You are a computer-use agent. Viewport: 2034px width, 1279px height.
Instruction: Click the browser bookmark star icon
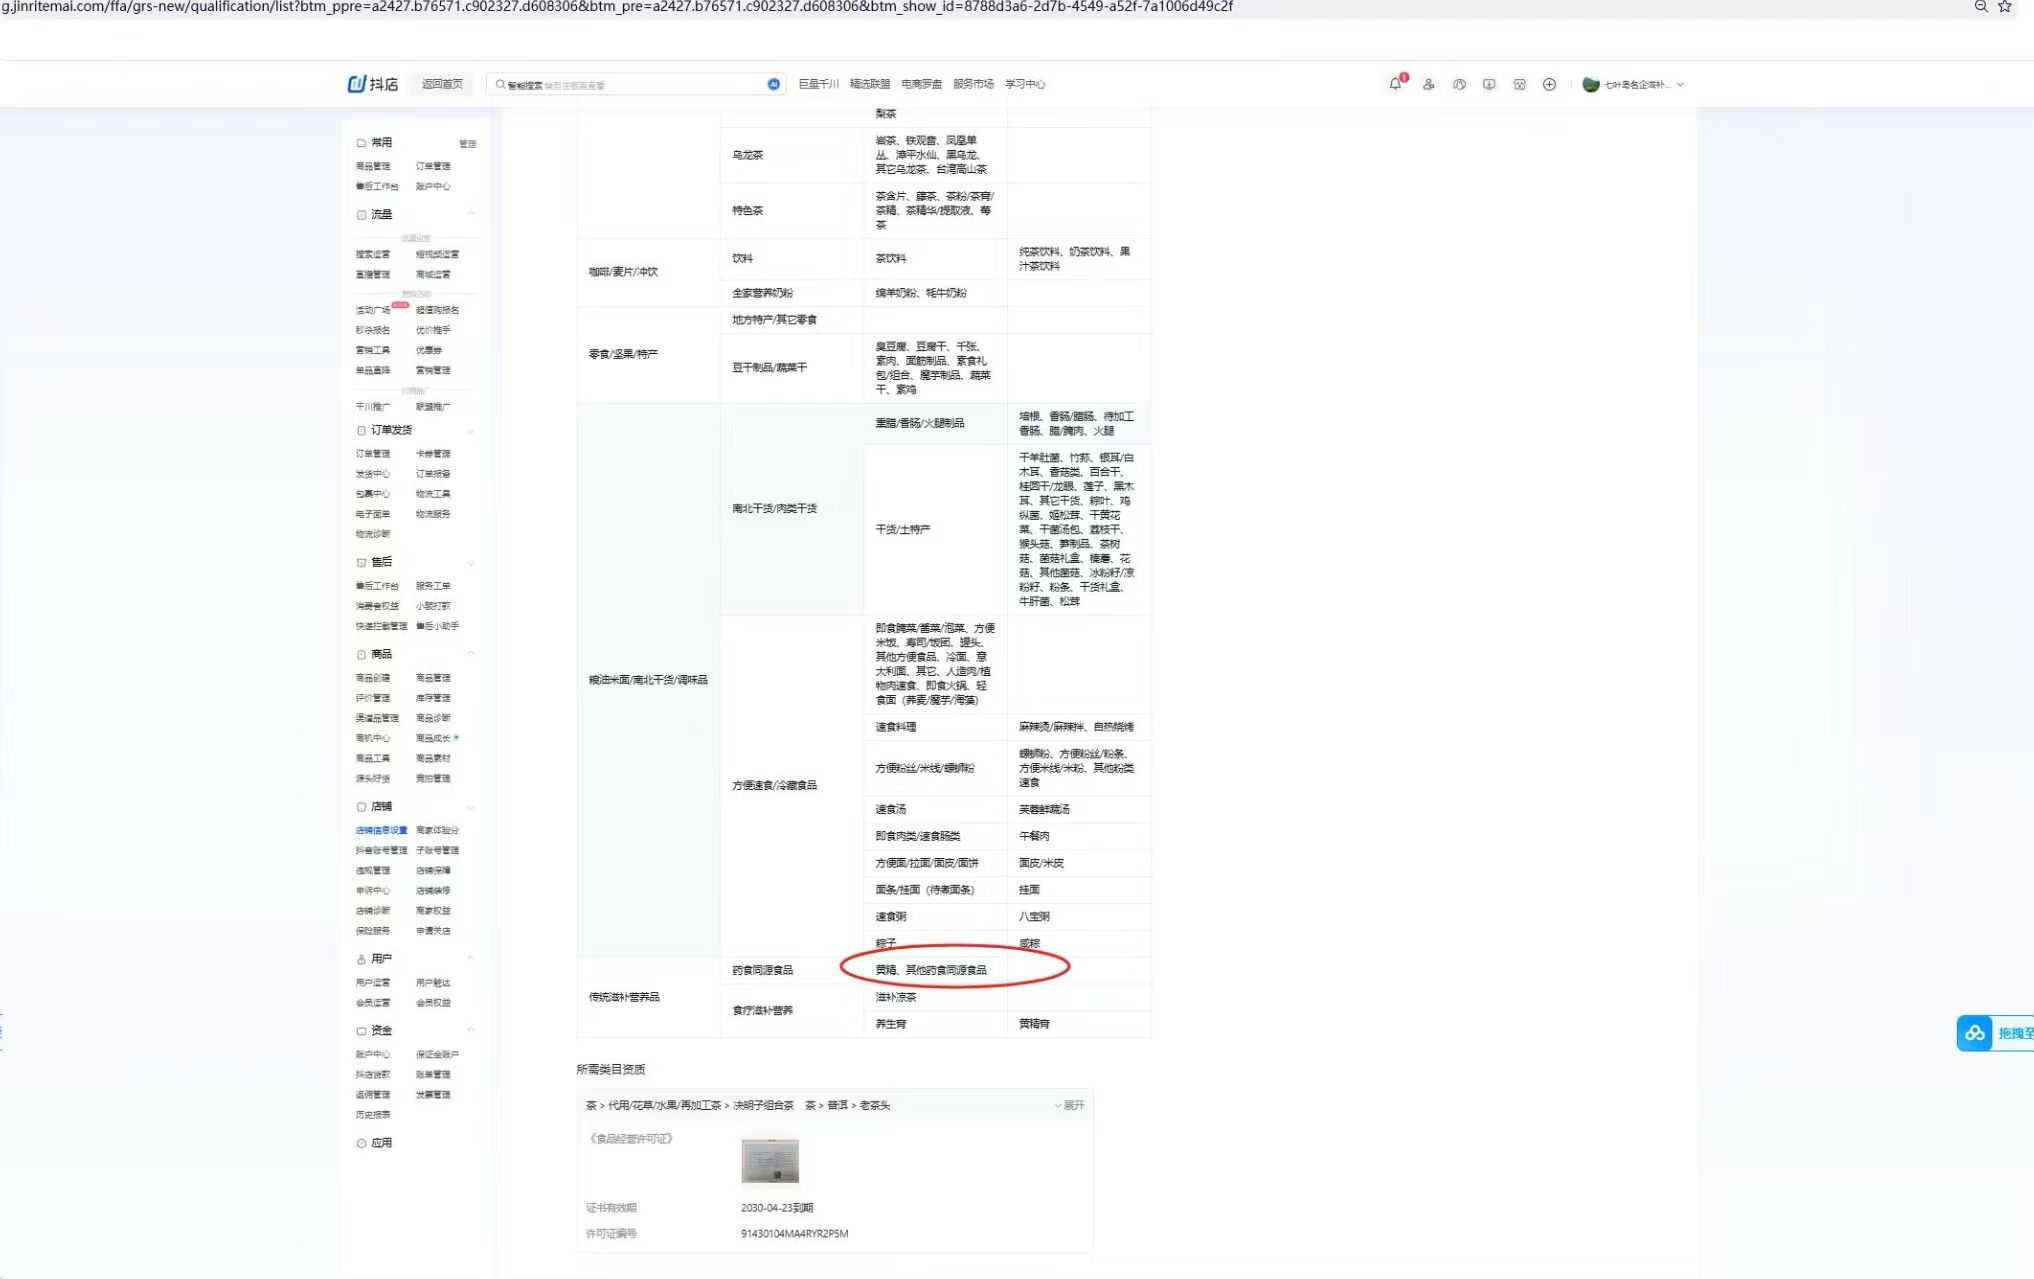2005,7
